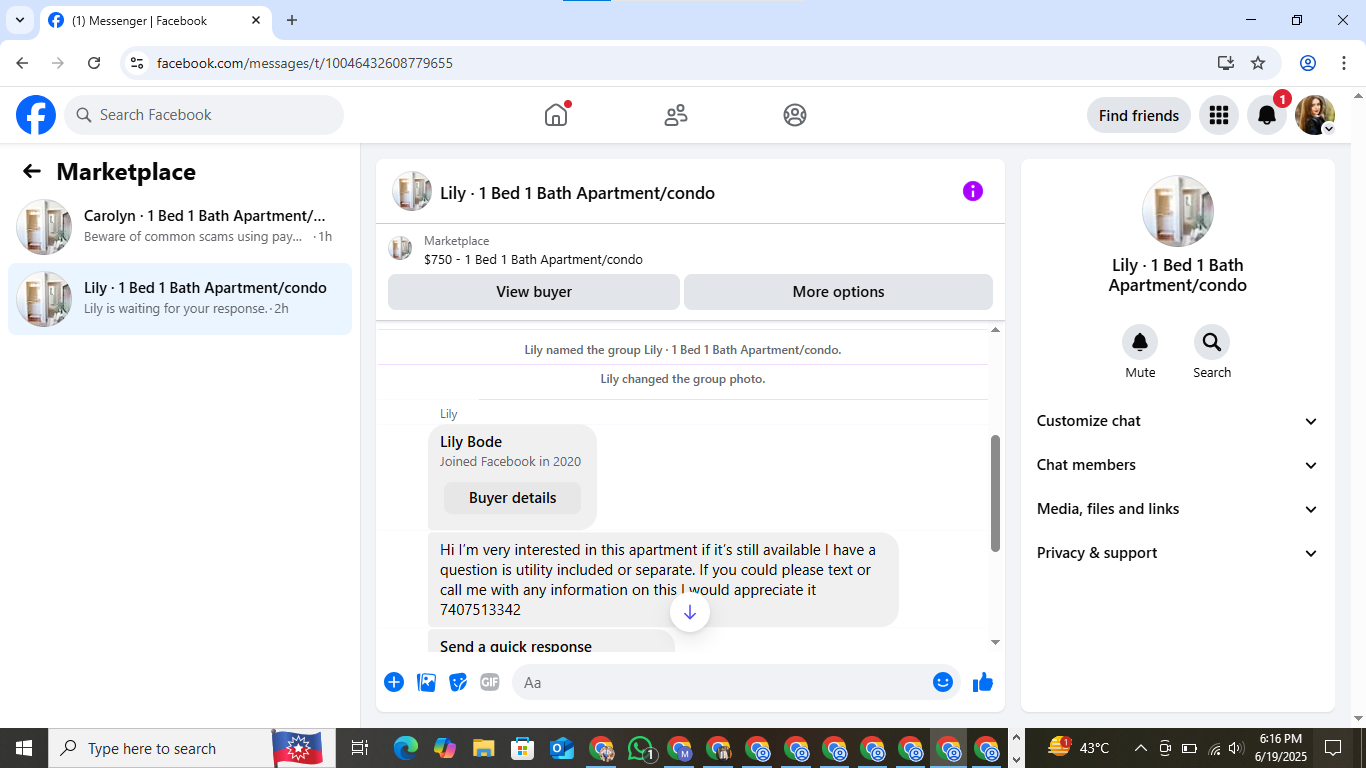The width and height of the screenshot is (1366, 768).
Task: Click the Lily Bode name in the buyer card
Action: point(471,442)
